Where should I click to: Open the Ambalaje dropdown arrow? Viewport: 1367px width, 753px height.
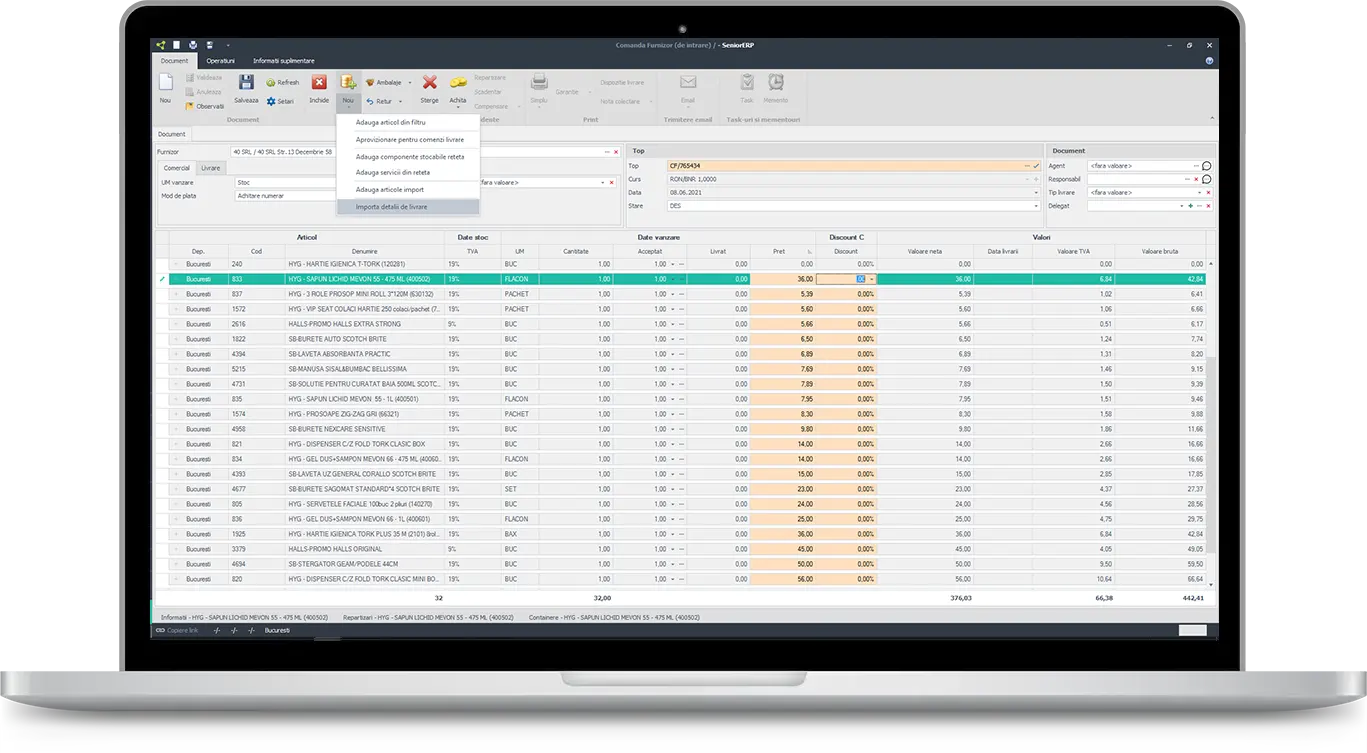[409, 83]
